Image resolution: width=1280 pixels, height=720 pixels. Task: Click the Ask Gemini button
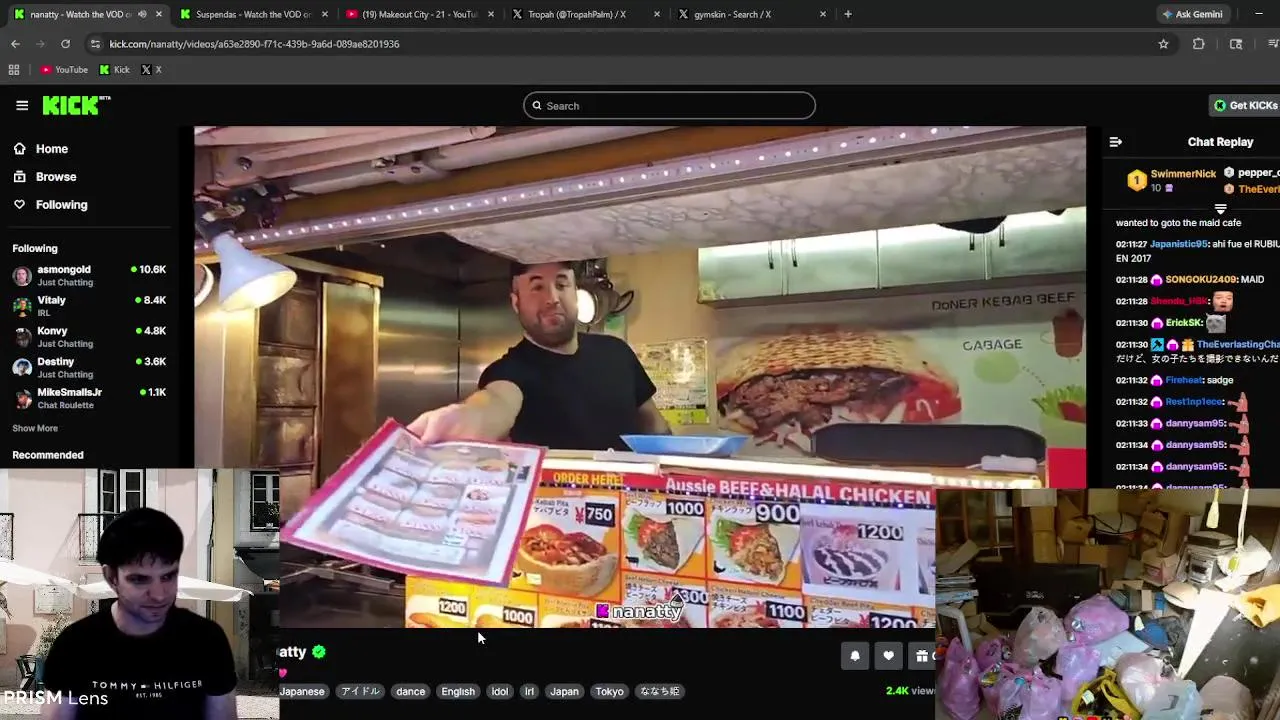click(x=1192, y=14)
